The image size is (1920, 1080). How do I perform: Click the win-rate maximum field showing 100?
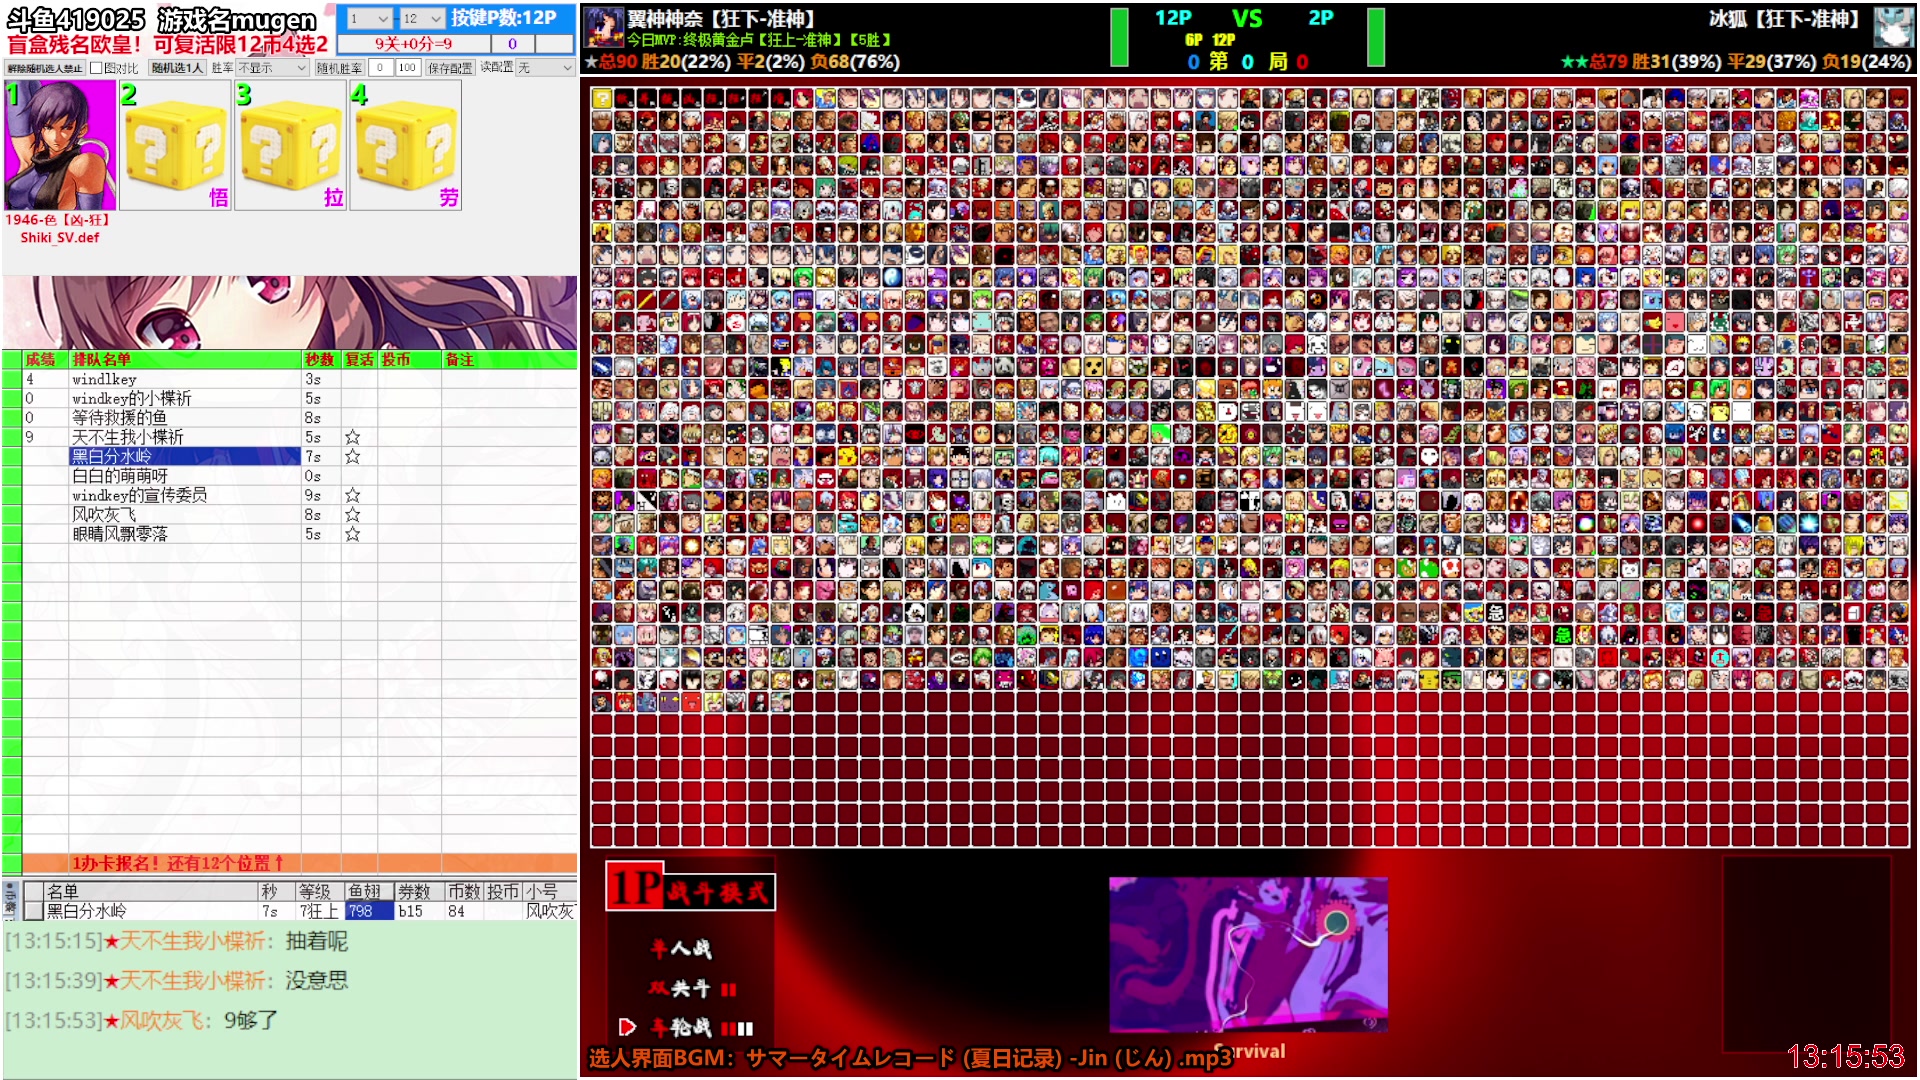pyautogui.click(x=406, y=68)
